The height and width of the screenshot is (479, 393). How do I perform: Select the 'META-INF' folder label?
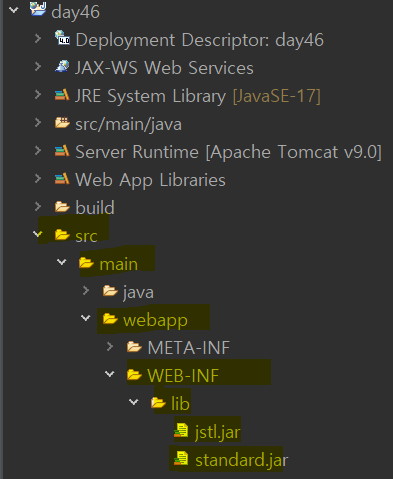[x=189, y=348]
